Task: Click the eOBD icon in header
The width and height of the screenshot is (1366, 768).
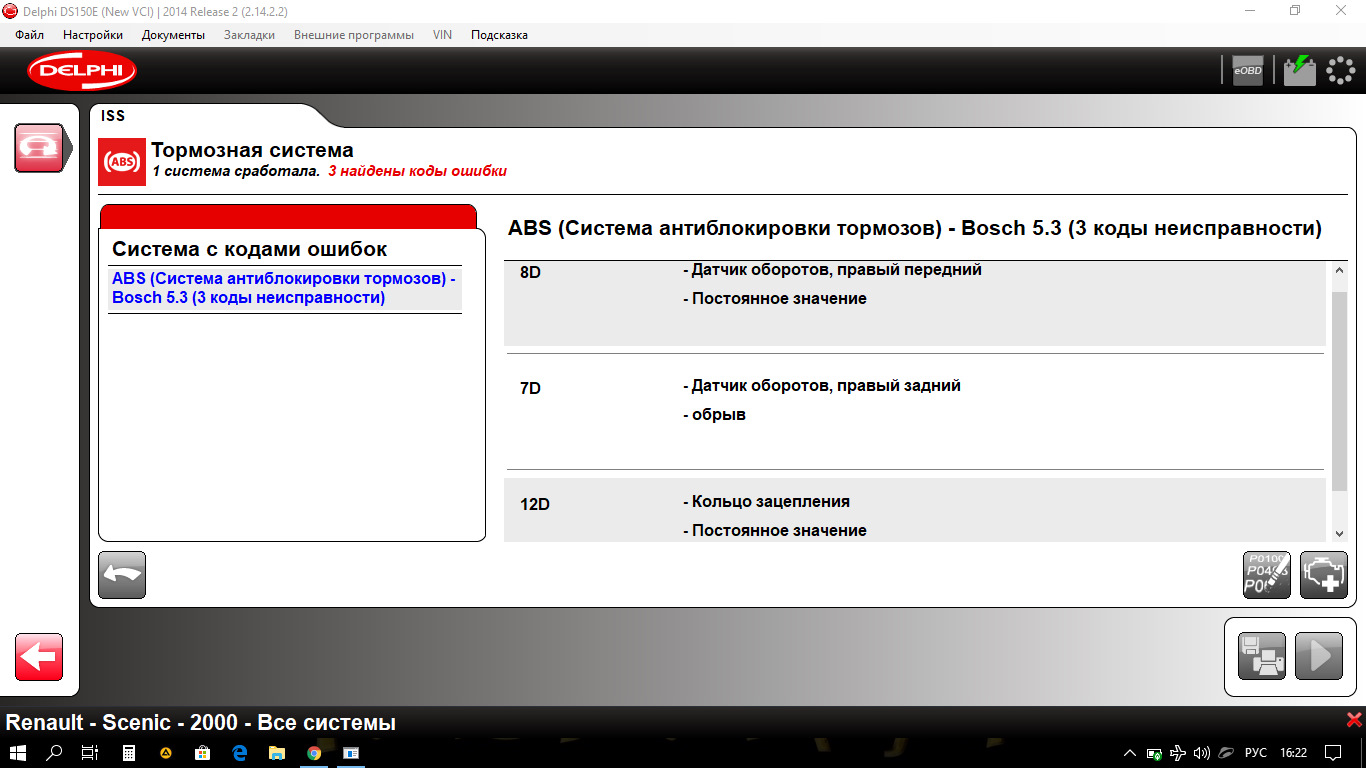Action: pos(1248,70)
